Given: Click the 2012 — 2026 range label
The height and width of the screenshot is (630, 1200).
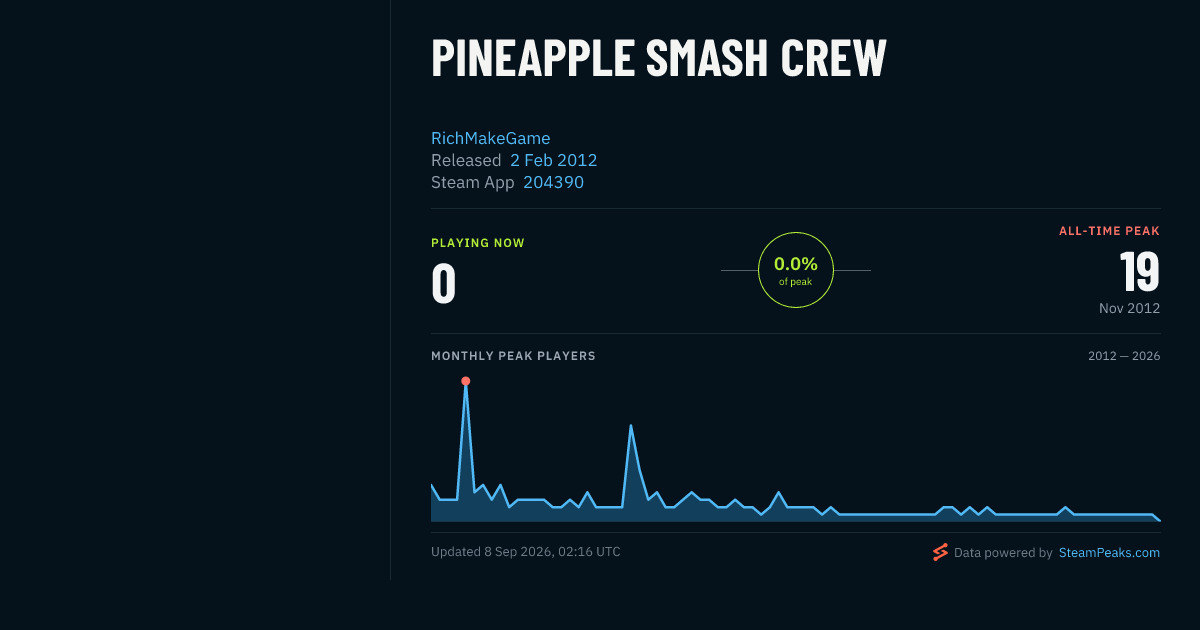Looking at the screenshot, I should [1124, 356].
